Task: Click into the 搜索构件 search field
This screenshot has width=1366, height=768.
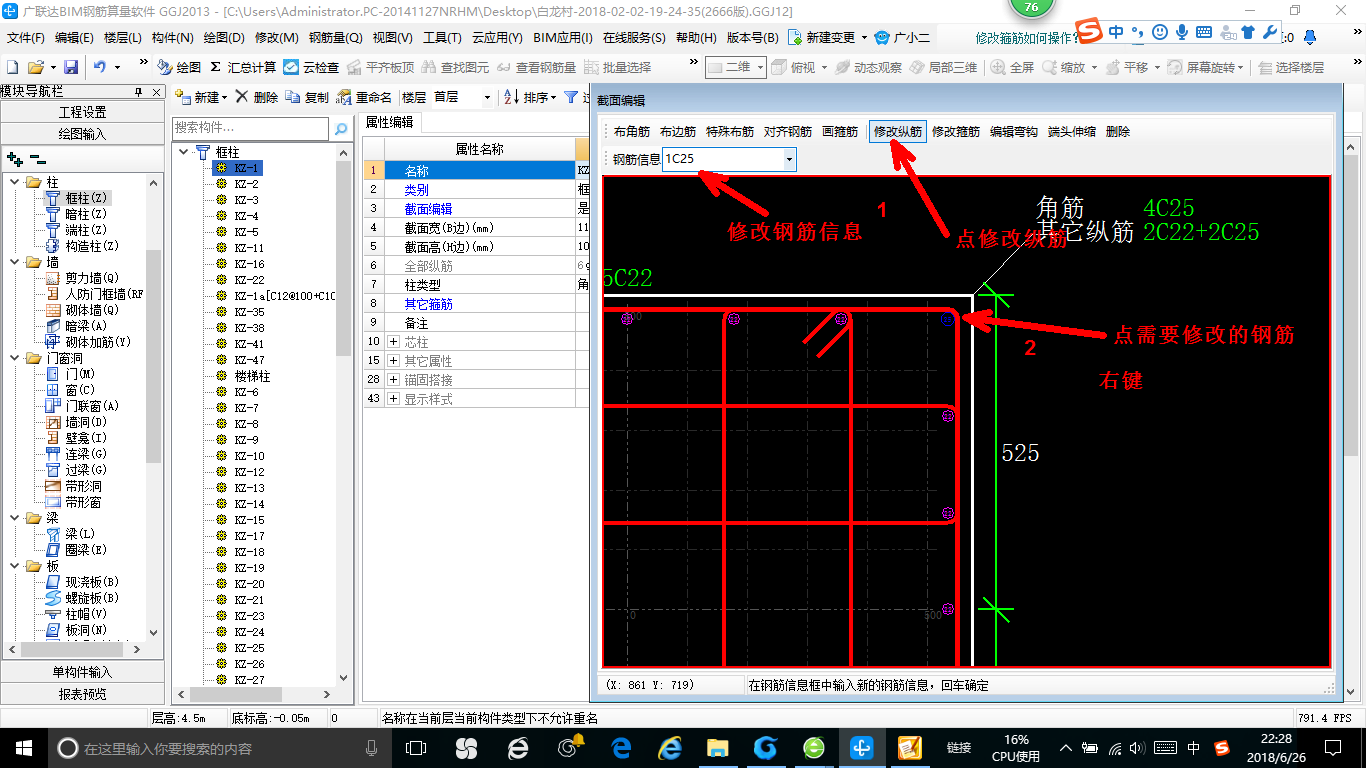Action: 250,128
